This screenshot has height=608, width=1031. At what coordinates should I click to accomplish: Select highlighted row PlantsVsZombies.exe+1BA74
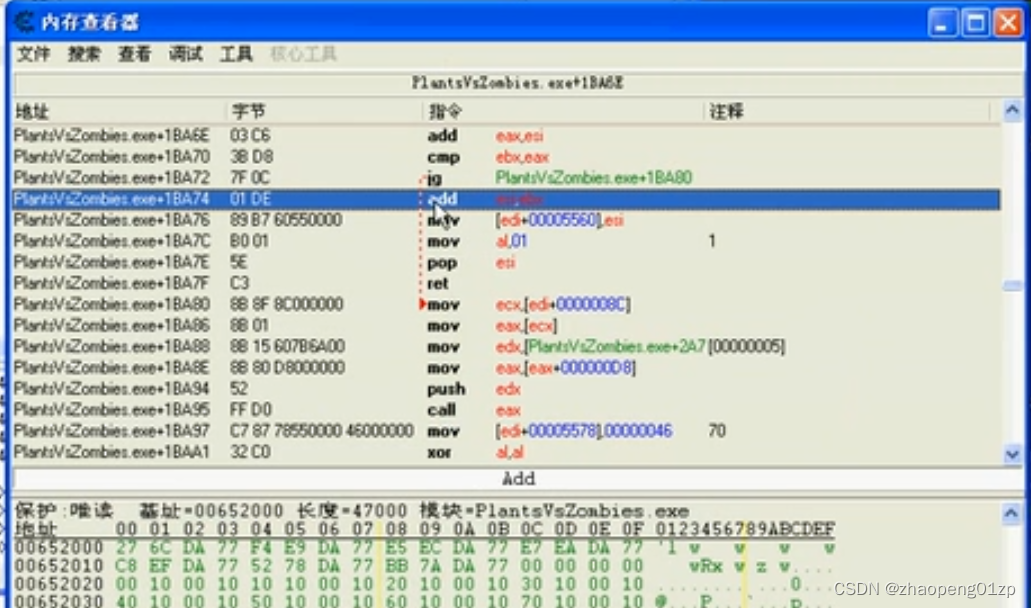[x=506, y=199]
